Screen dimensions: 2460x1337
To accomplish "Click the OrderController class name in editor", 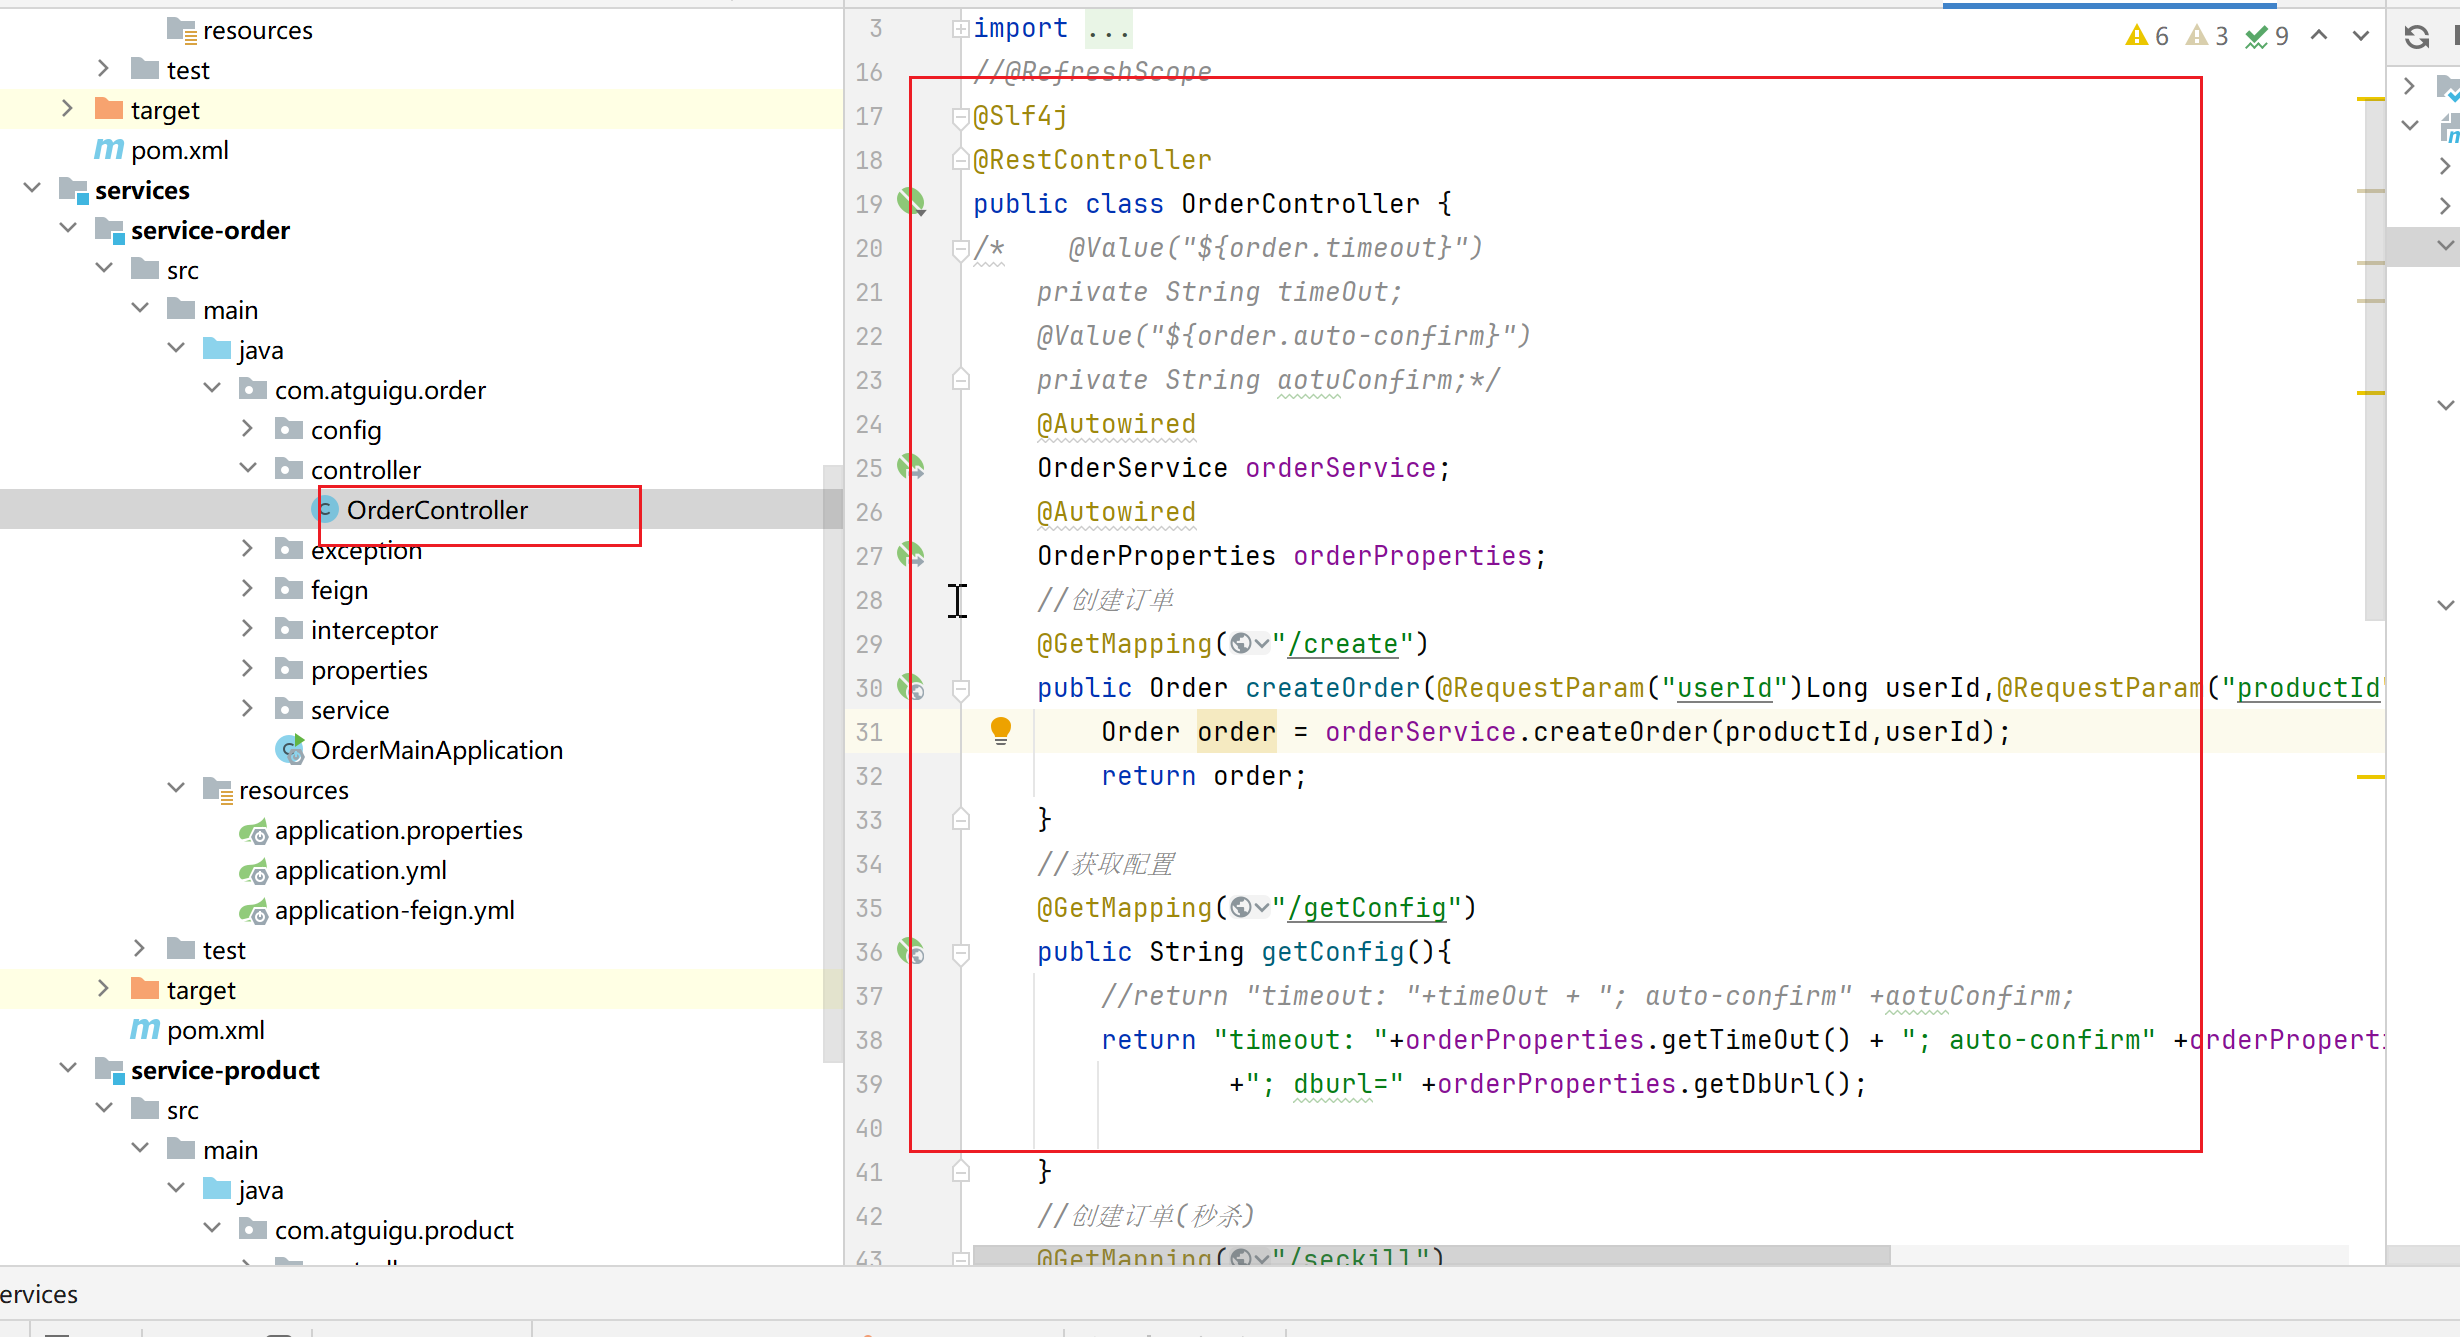I will [1300, 204].
